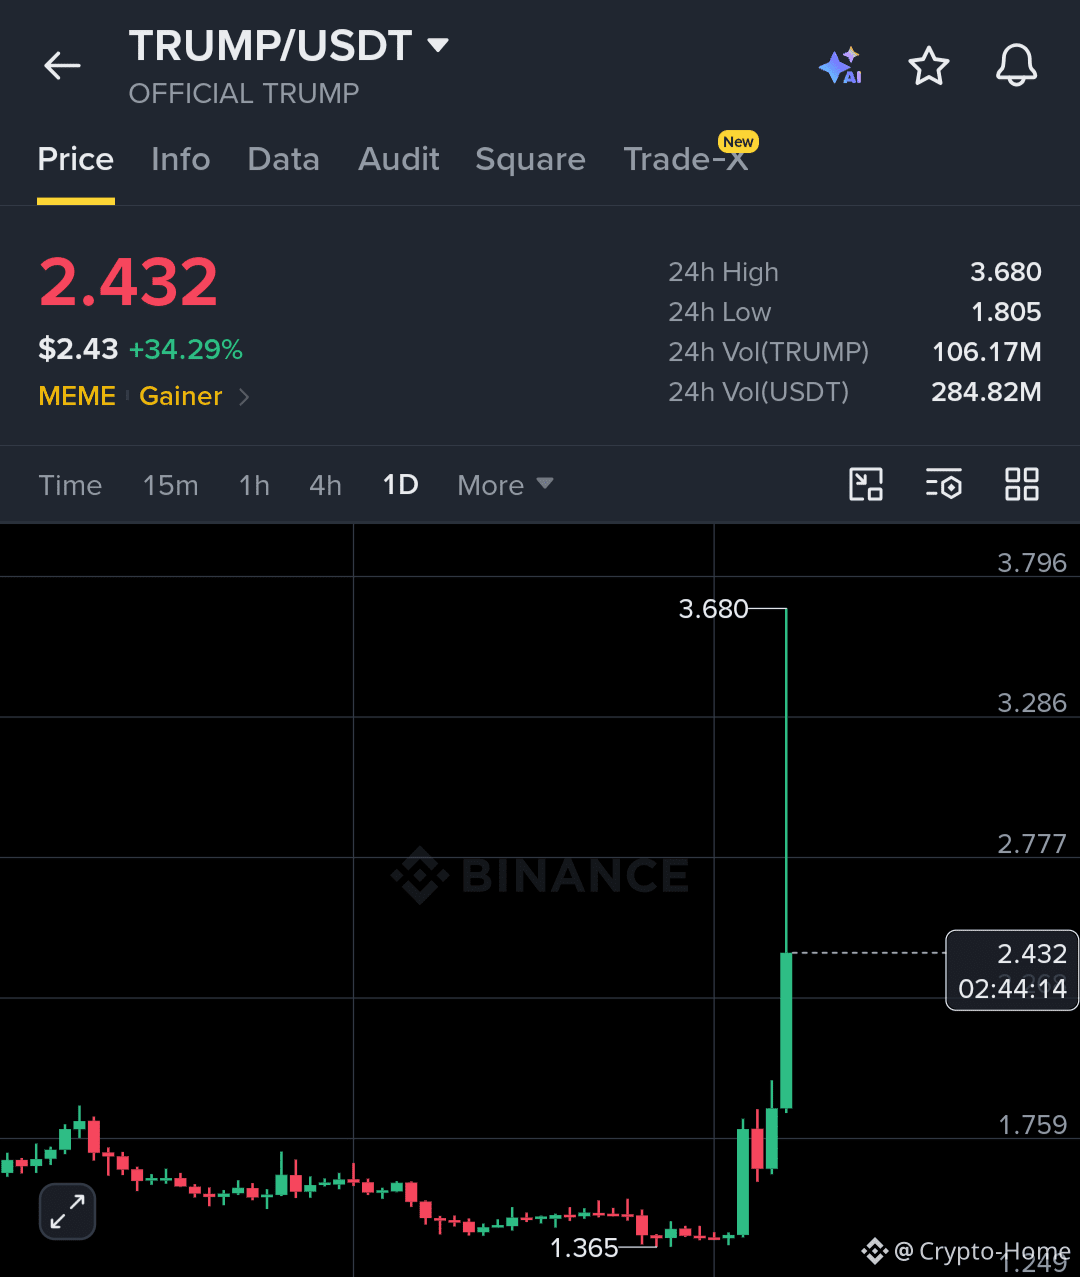
Task: Tap the back arrow icon
Action: [x=62, y=66]
